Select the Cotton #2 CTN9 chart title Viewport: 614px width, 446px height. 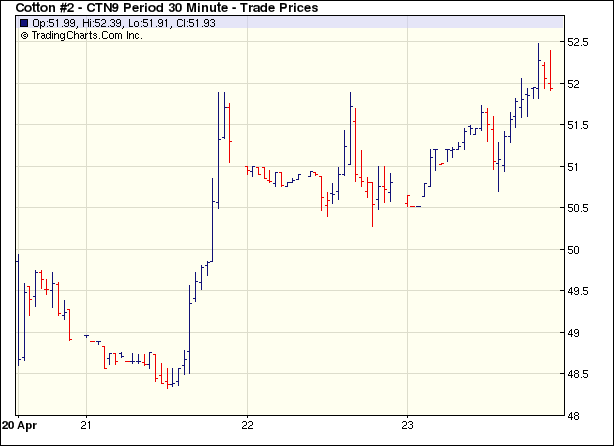tap(167, 8)
